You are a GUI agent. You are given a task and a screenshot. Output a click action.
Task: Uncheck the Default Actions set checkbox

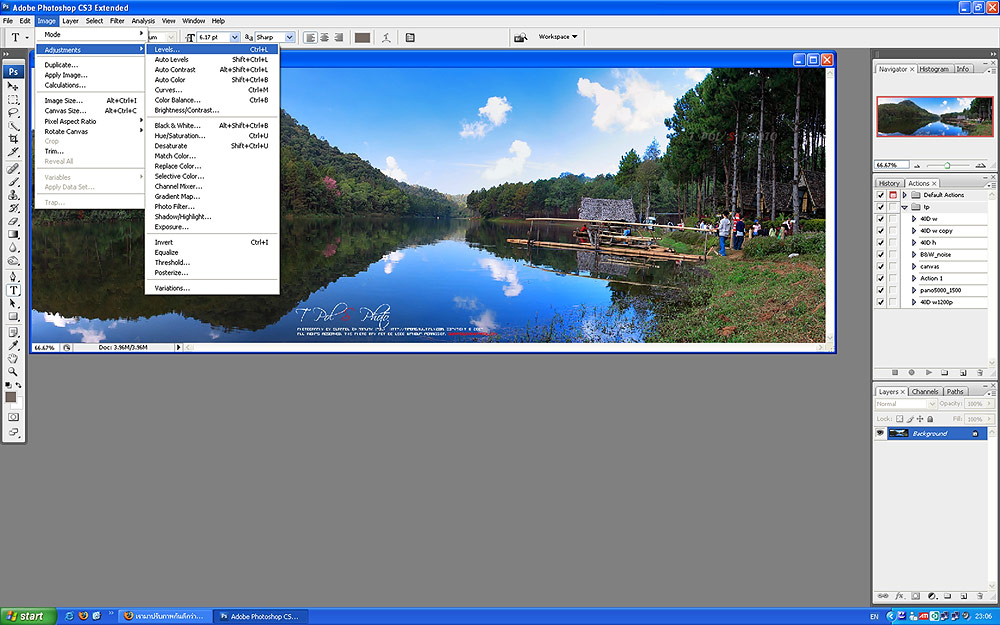(x=881, y=195)
